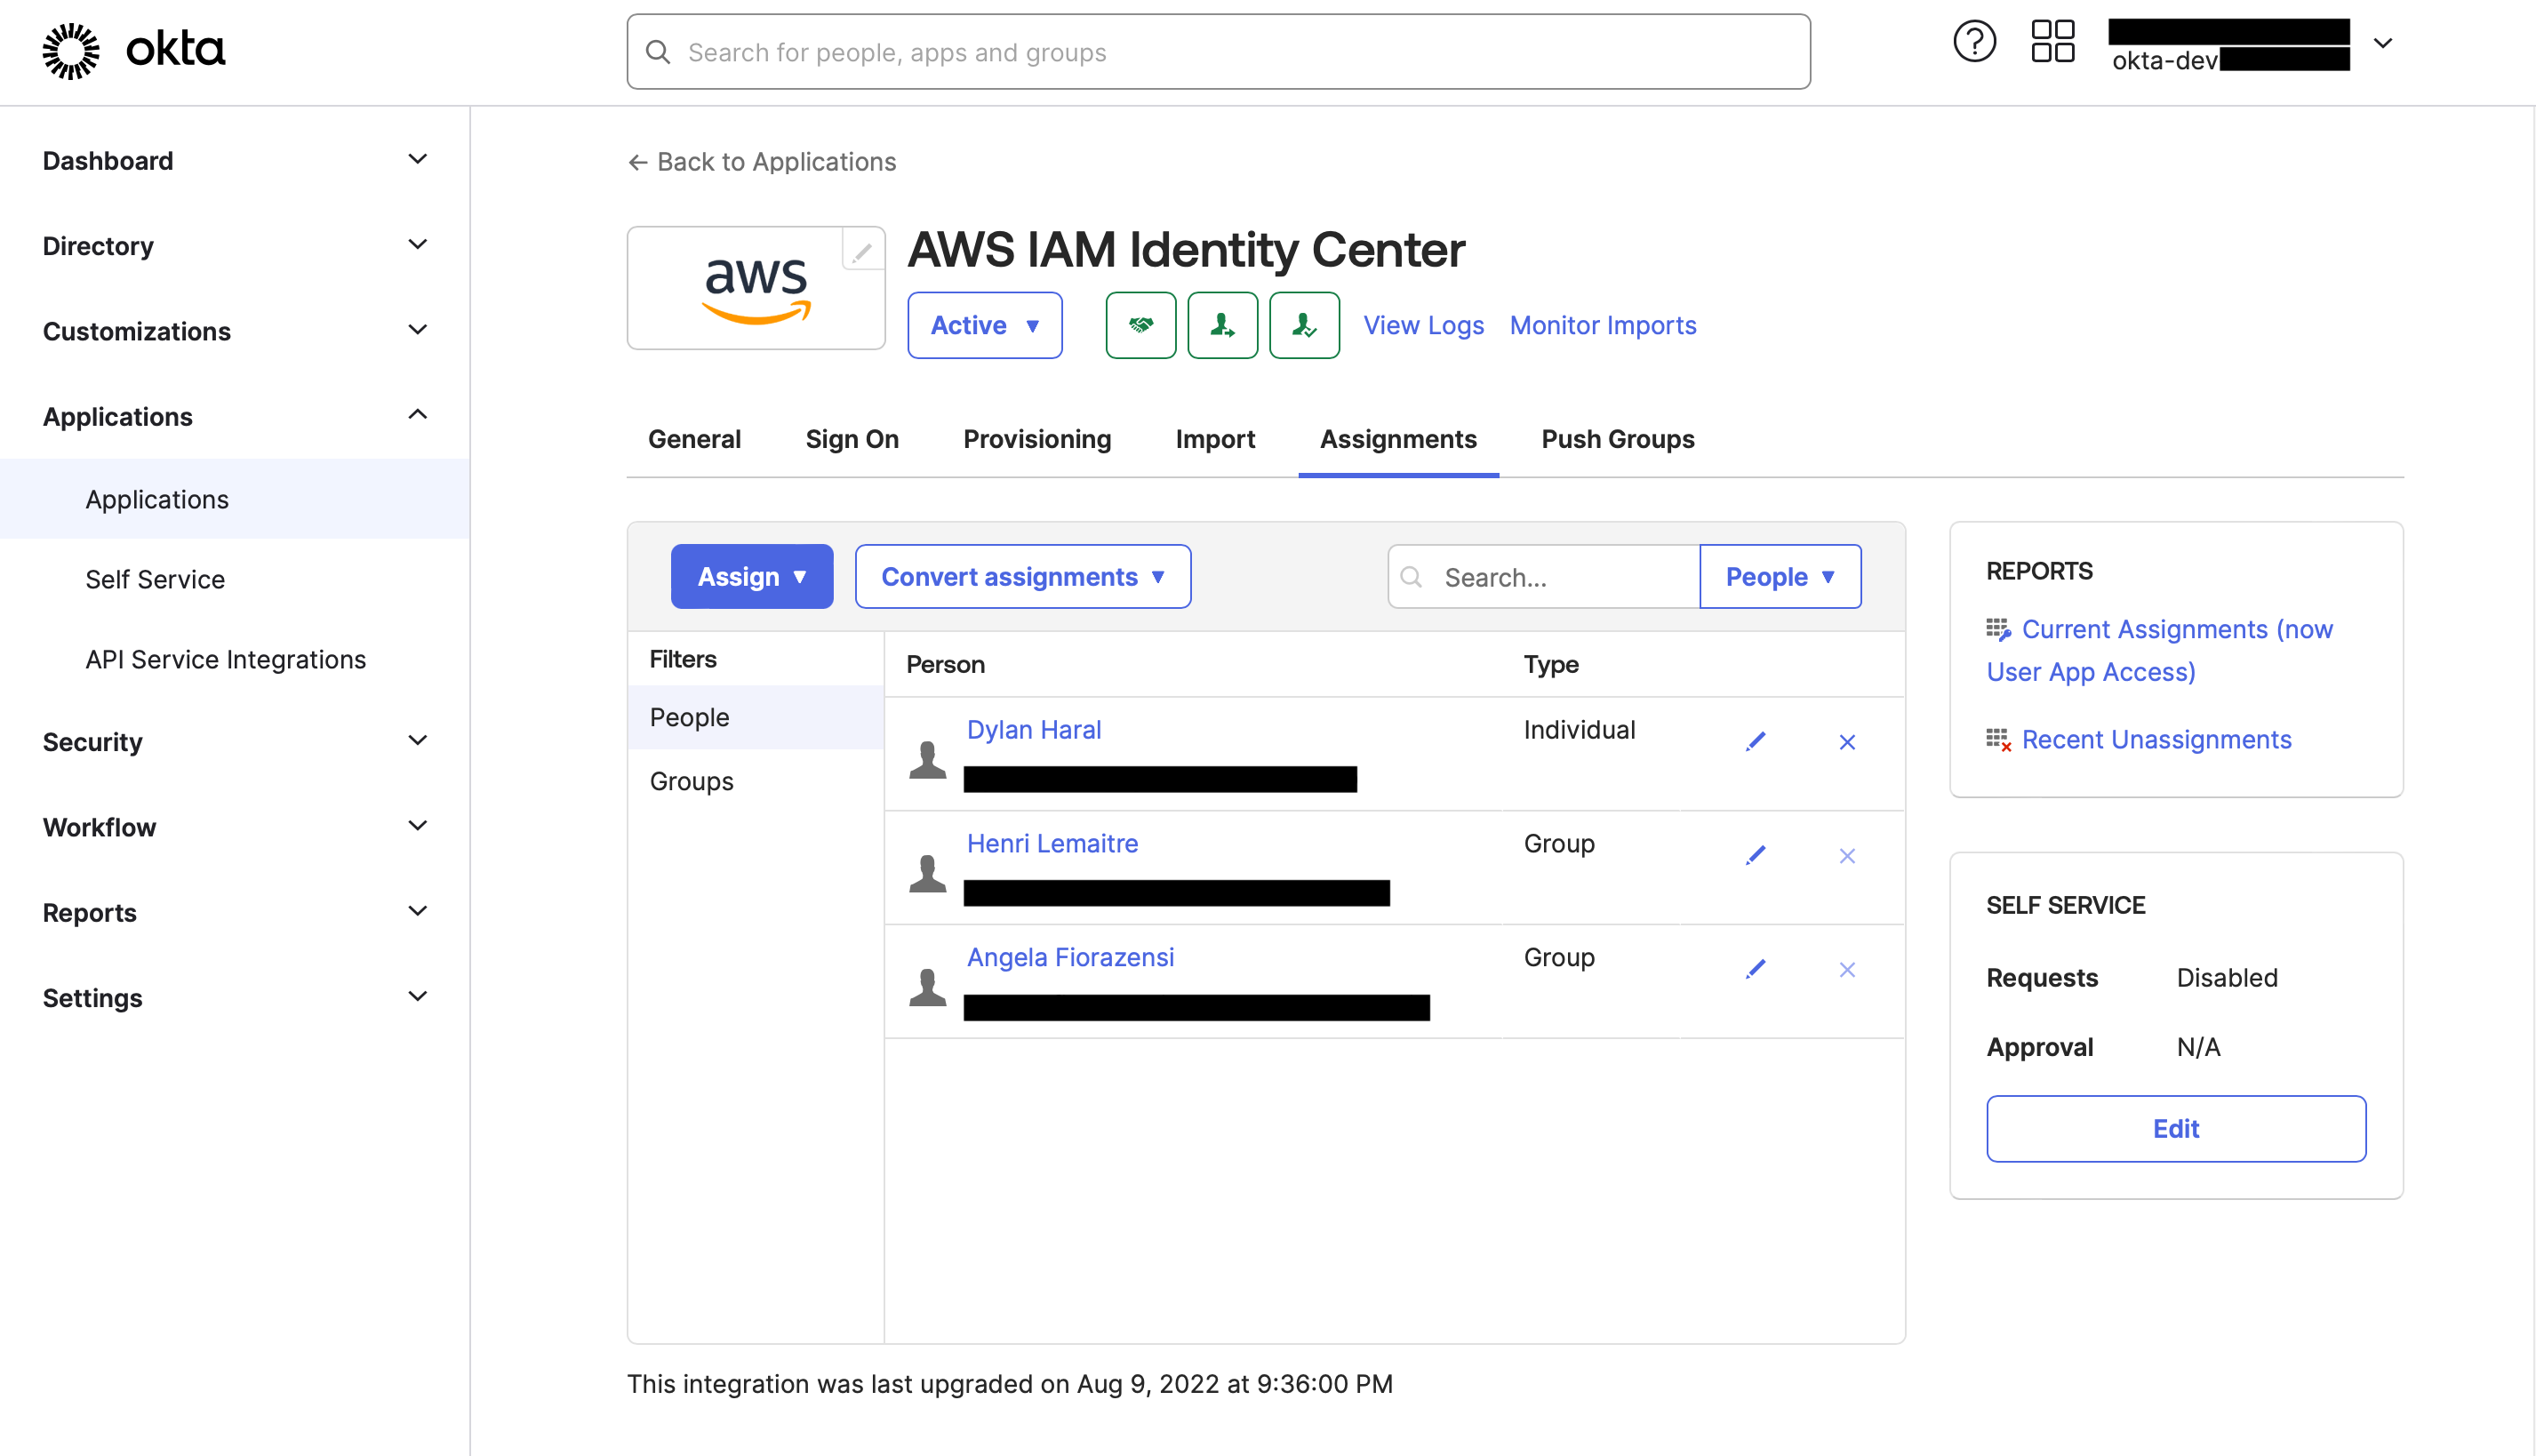Click the Type column header

[x=1551, y=664]
